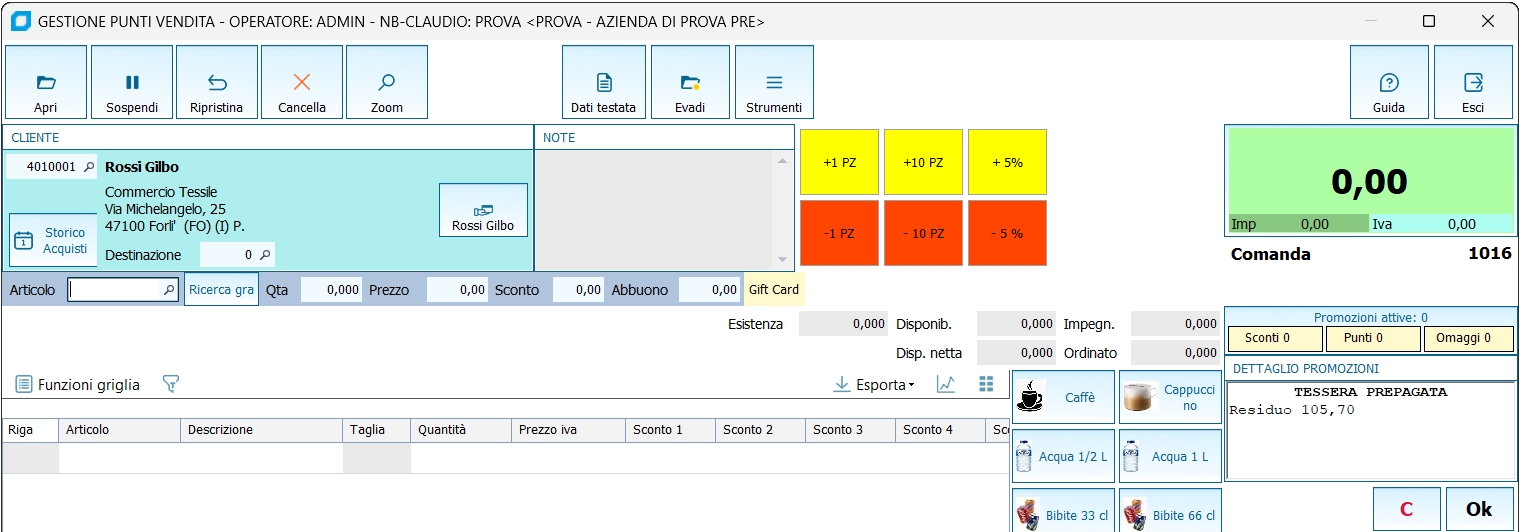Click the Punti 0 promotions button
Image resolution: width=1522 pixels, height=532 pixels.
[x=1371, y=339]
